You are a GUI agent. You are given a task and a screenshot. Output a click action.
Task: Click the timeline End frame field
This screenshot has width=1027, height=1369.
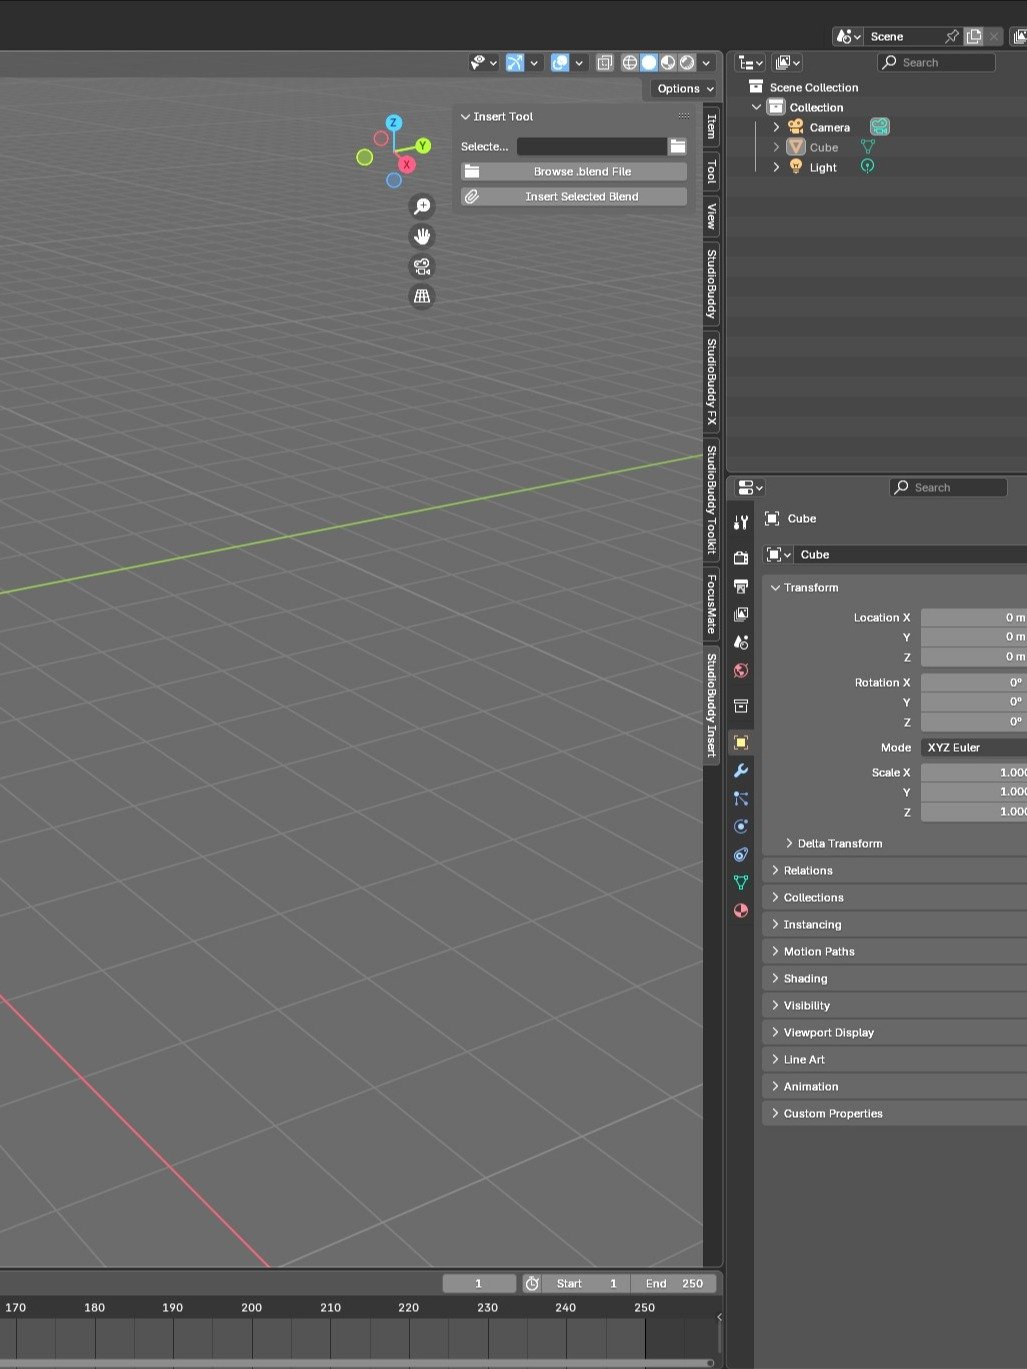tap(674, 1283)
